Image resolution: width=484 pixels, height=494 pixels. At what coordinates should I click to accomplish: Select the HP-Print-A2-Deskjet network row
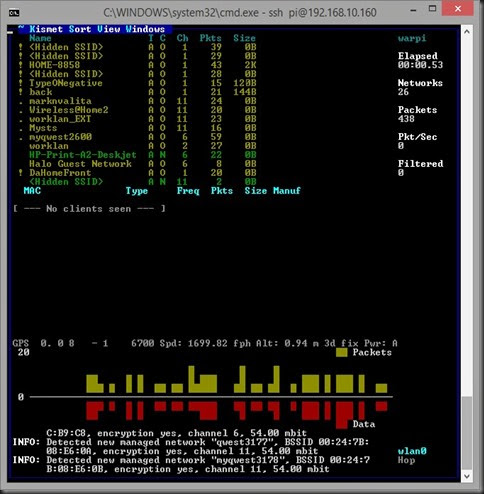click(x=138, y=155)
